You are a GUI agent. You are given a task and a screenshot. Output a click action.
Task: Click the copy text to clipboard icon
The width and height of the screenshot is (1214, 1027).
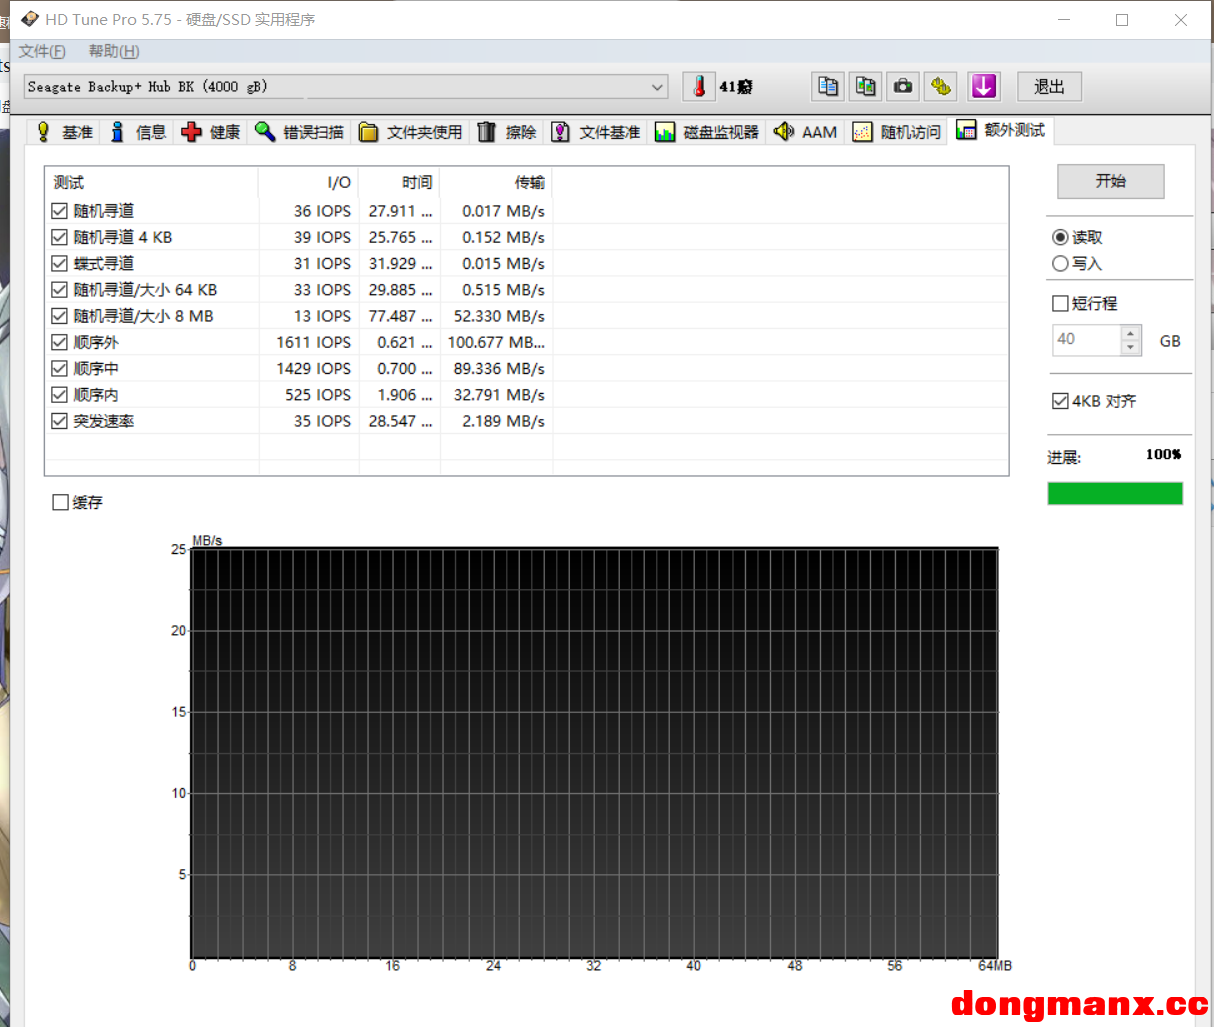[x=828, y=87]
